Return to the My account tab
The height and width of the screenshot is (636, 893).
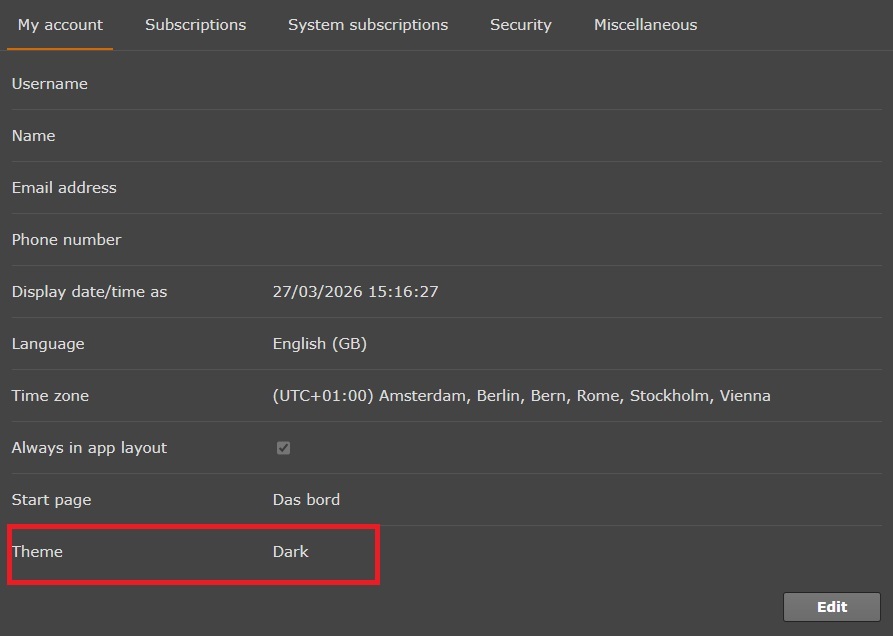pyautogui.click(x=60, y=25)
